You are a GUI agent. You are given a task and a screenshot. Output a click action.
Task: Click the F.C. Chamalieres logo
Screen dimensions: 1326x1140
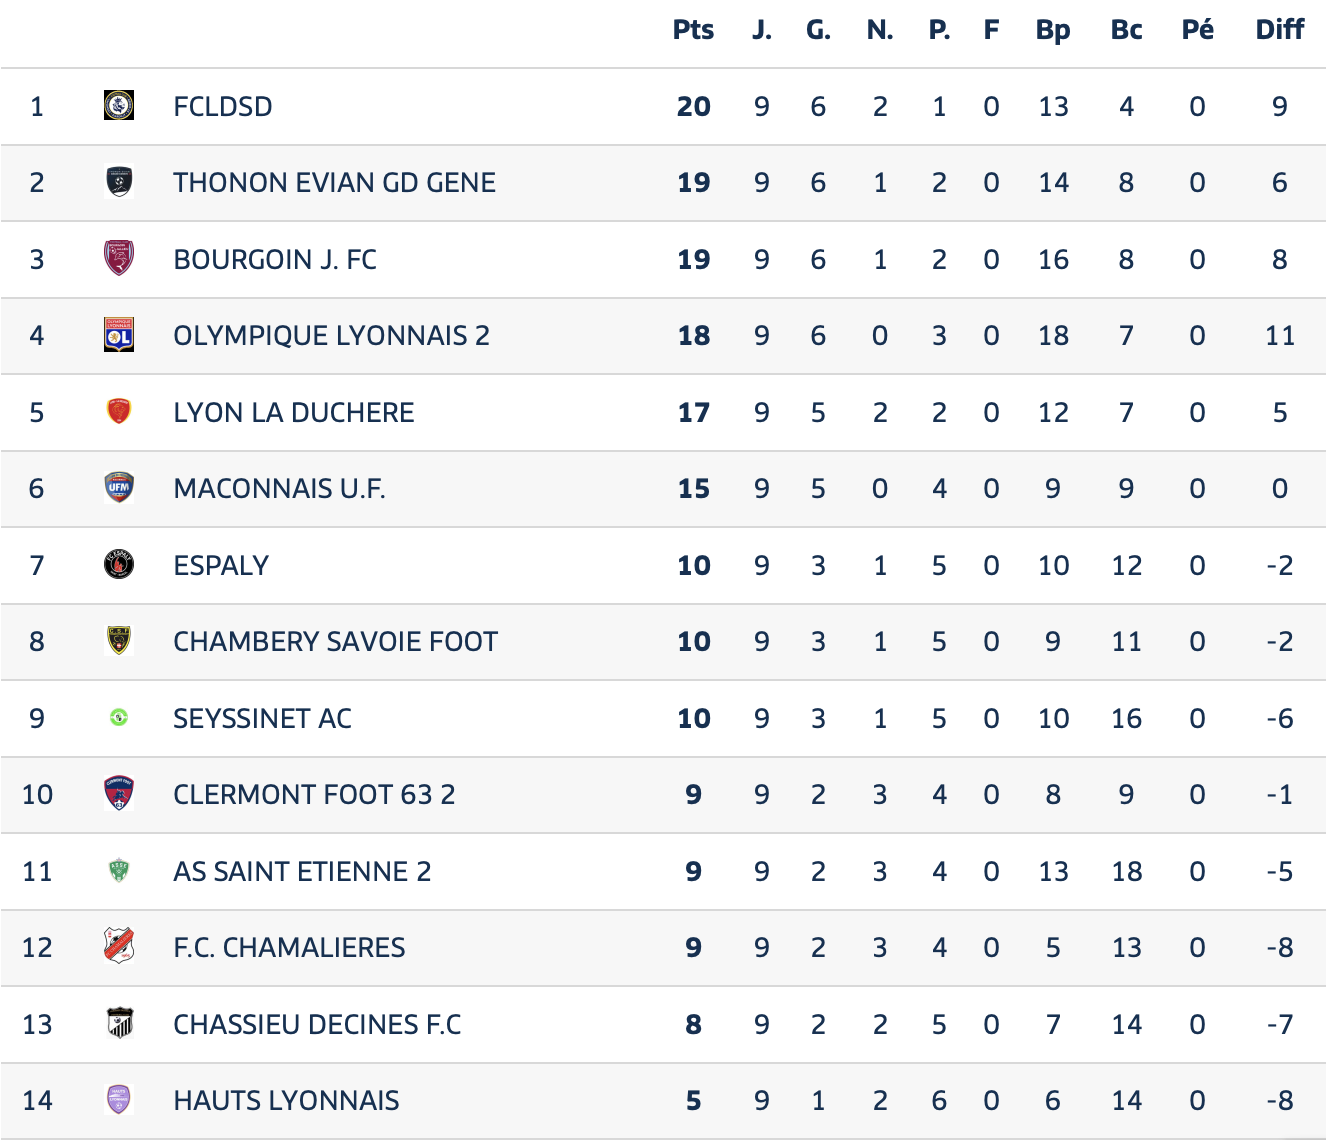click(119, 946)
